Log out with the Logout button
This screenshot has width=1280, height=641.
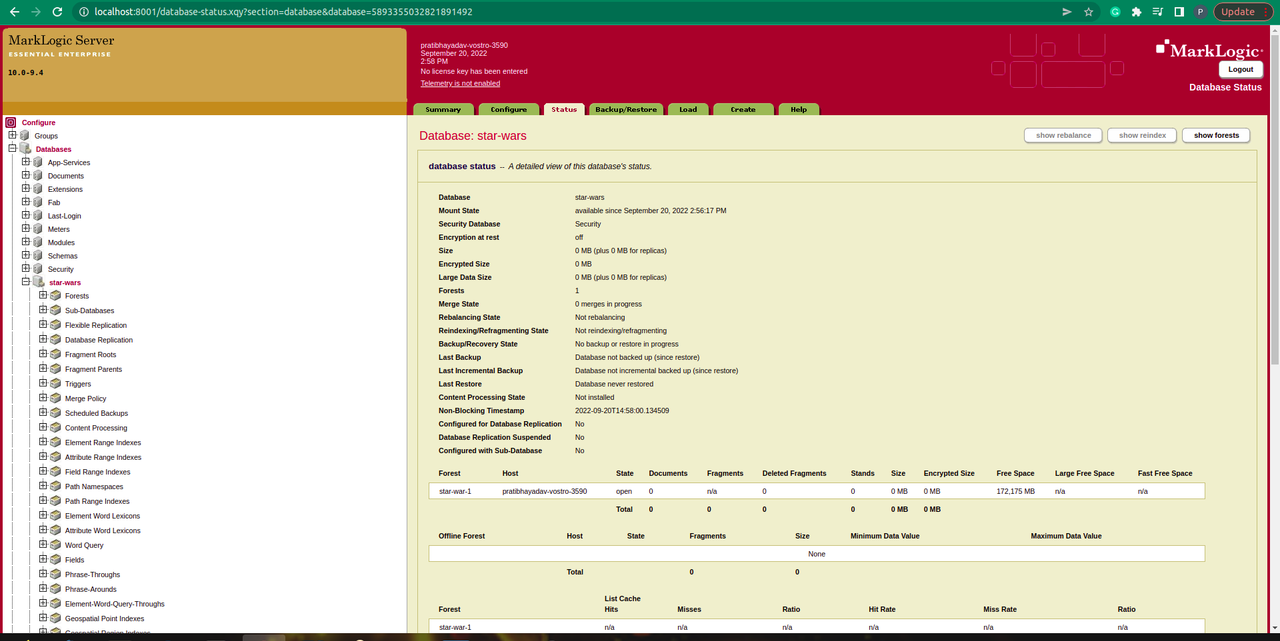tap(1240, 69)
